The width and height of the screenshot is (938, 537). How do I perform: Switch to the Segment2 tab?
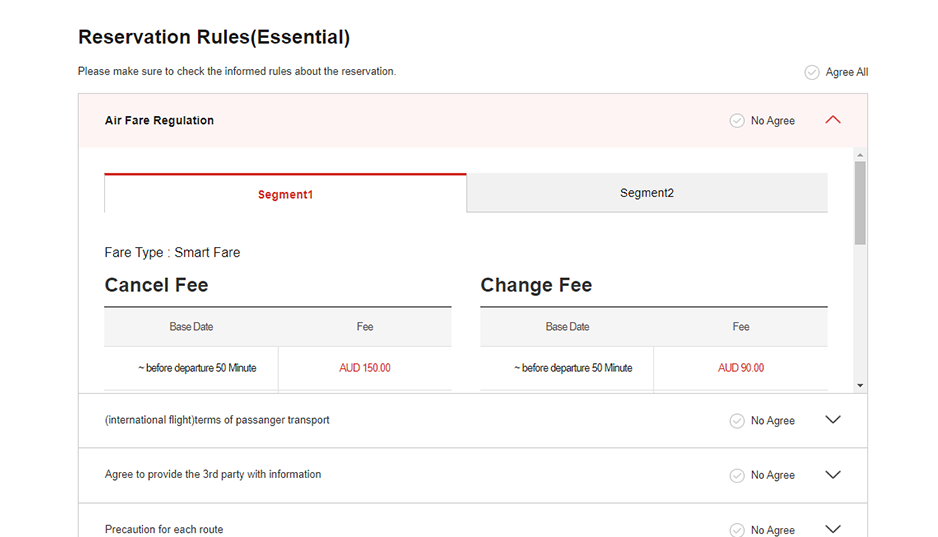pyautogui.click(x=647, y=193)
